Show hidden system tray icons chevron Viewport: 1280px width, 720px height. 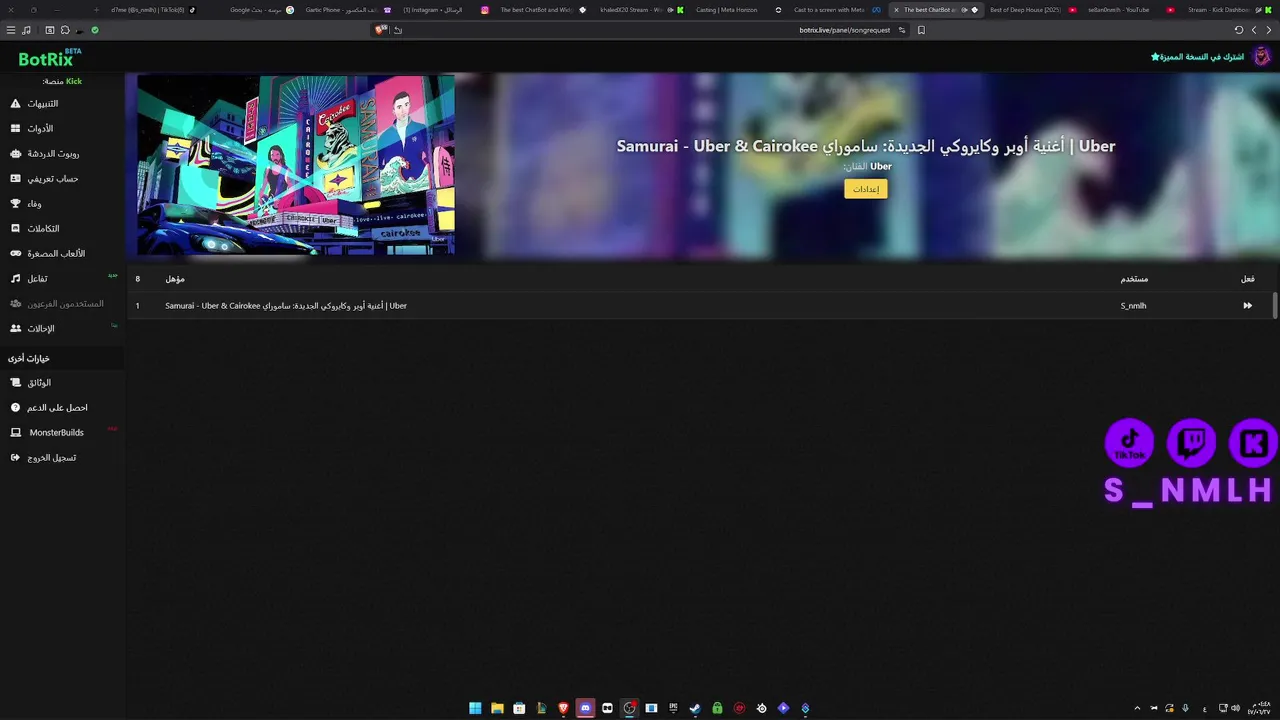point(1137,708)
